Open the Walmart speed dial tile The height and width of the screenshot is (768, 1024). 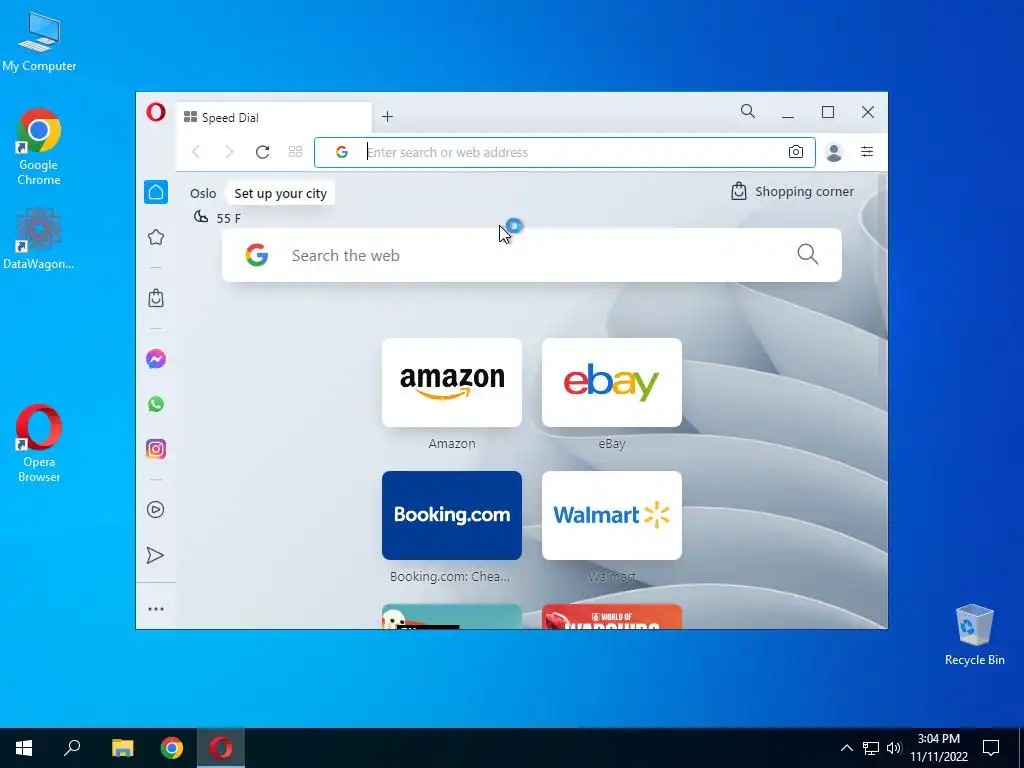(x=612, y=515)
